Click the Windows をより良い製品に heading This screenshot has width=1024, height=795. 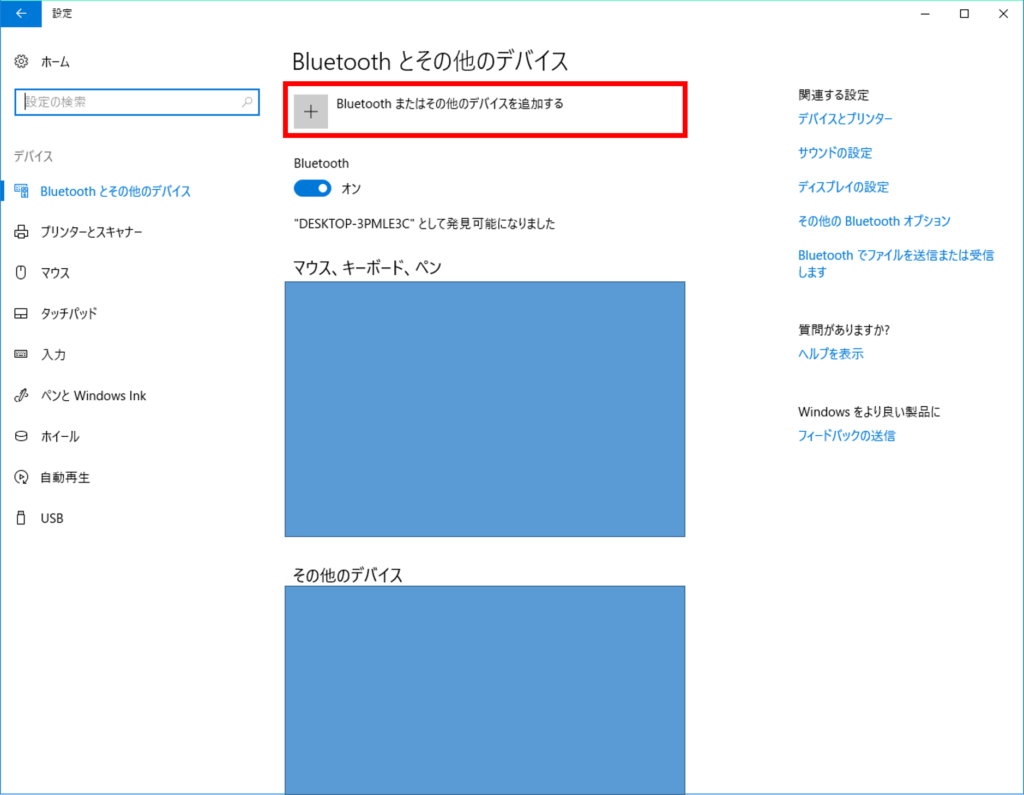point(869,412)
